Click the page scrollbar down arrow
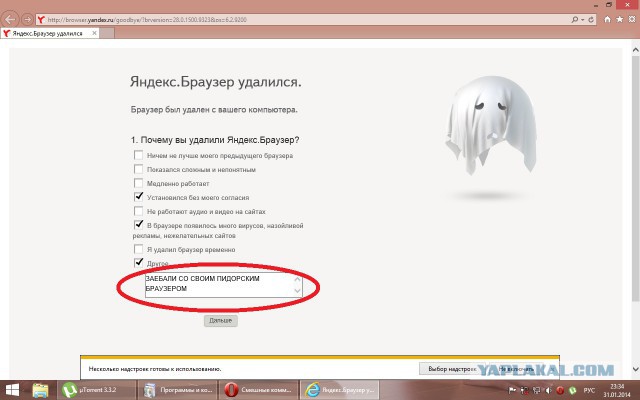640x400 pixels. 636,369
